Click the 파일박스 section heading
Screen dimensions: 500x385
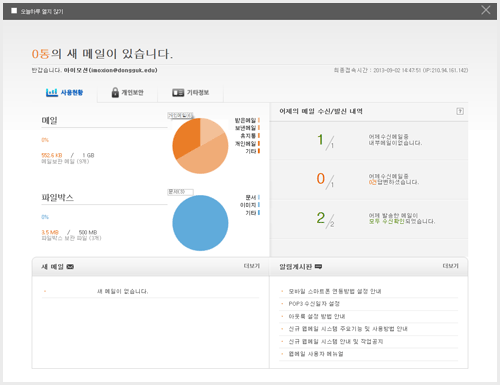(57, 197)
